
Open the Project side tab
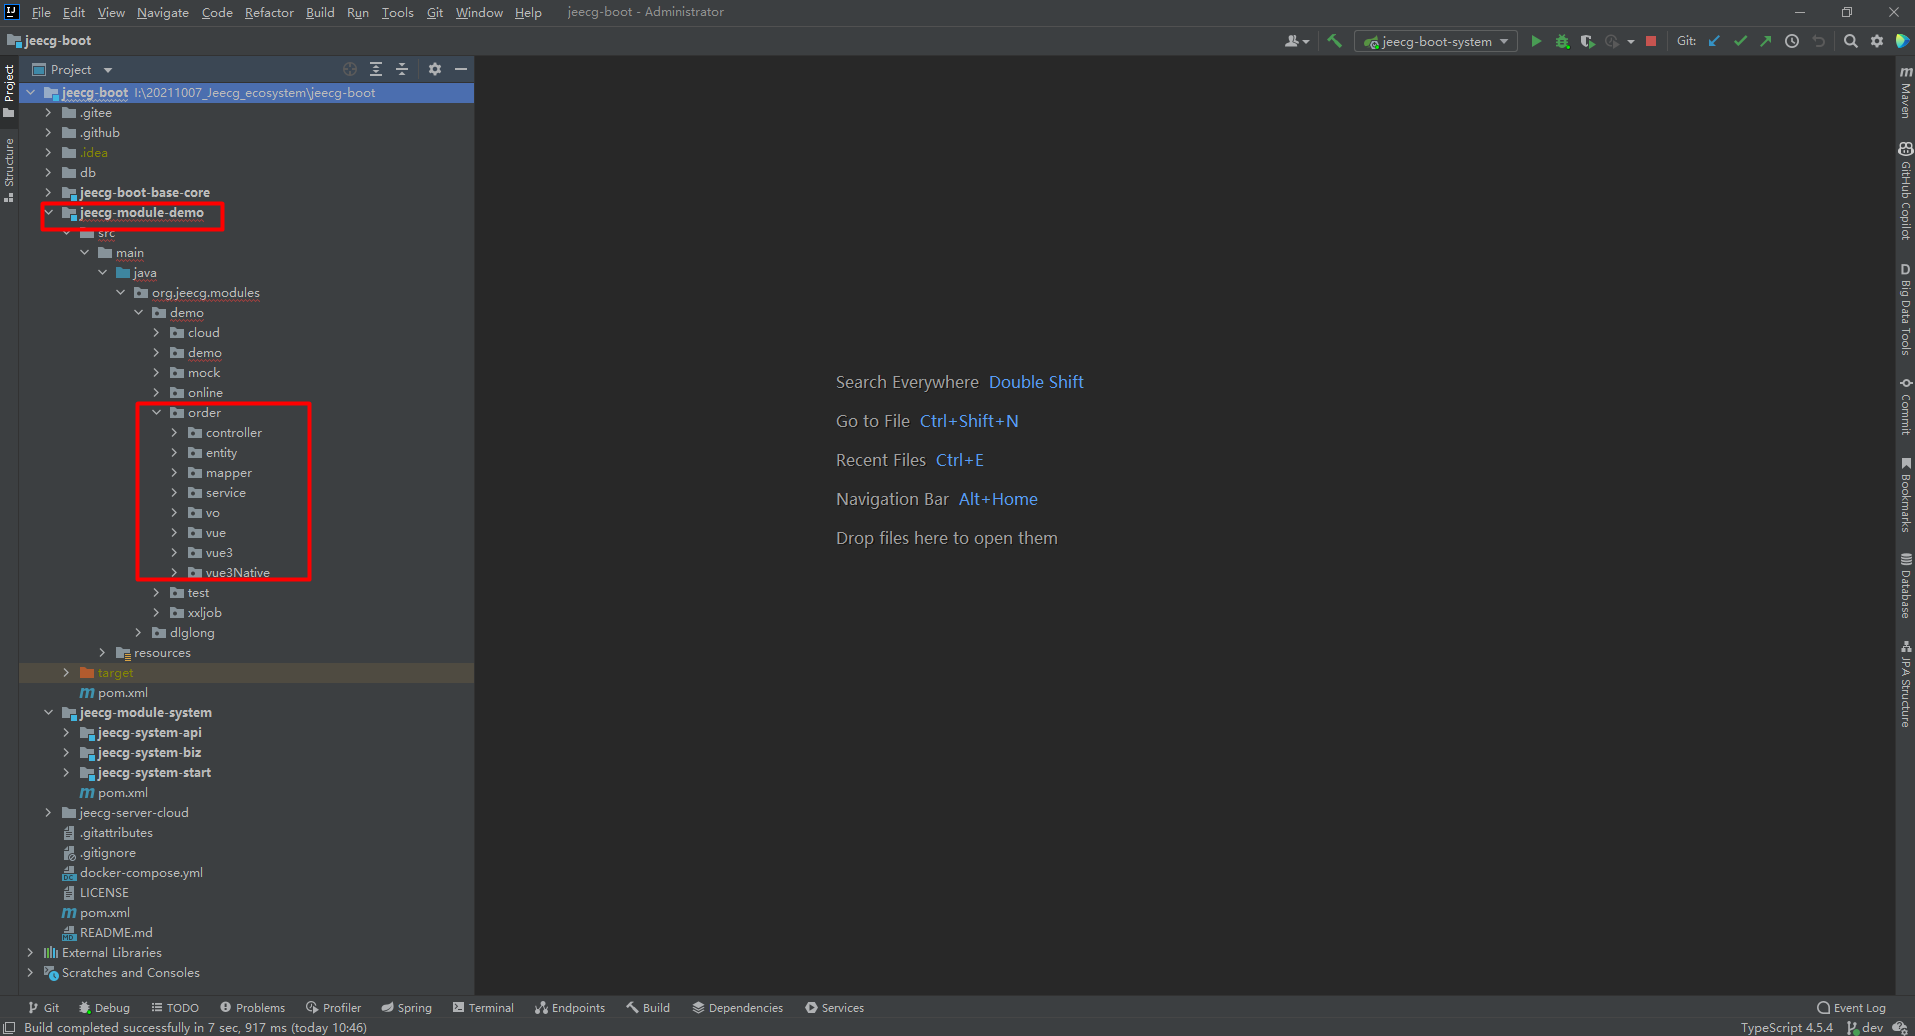pos(9,92)
